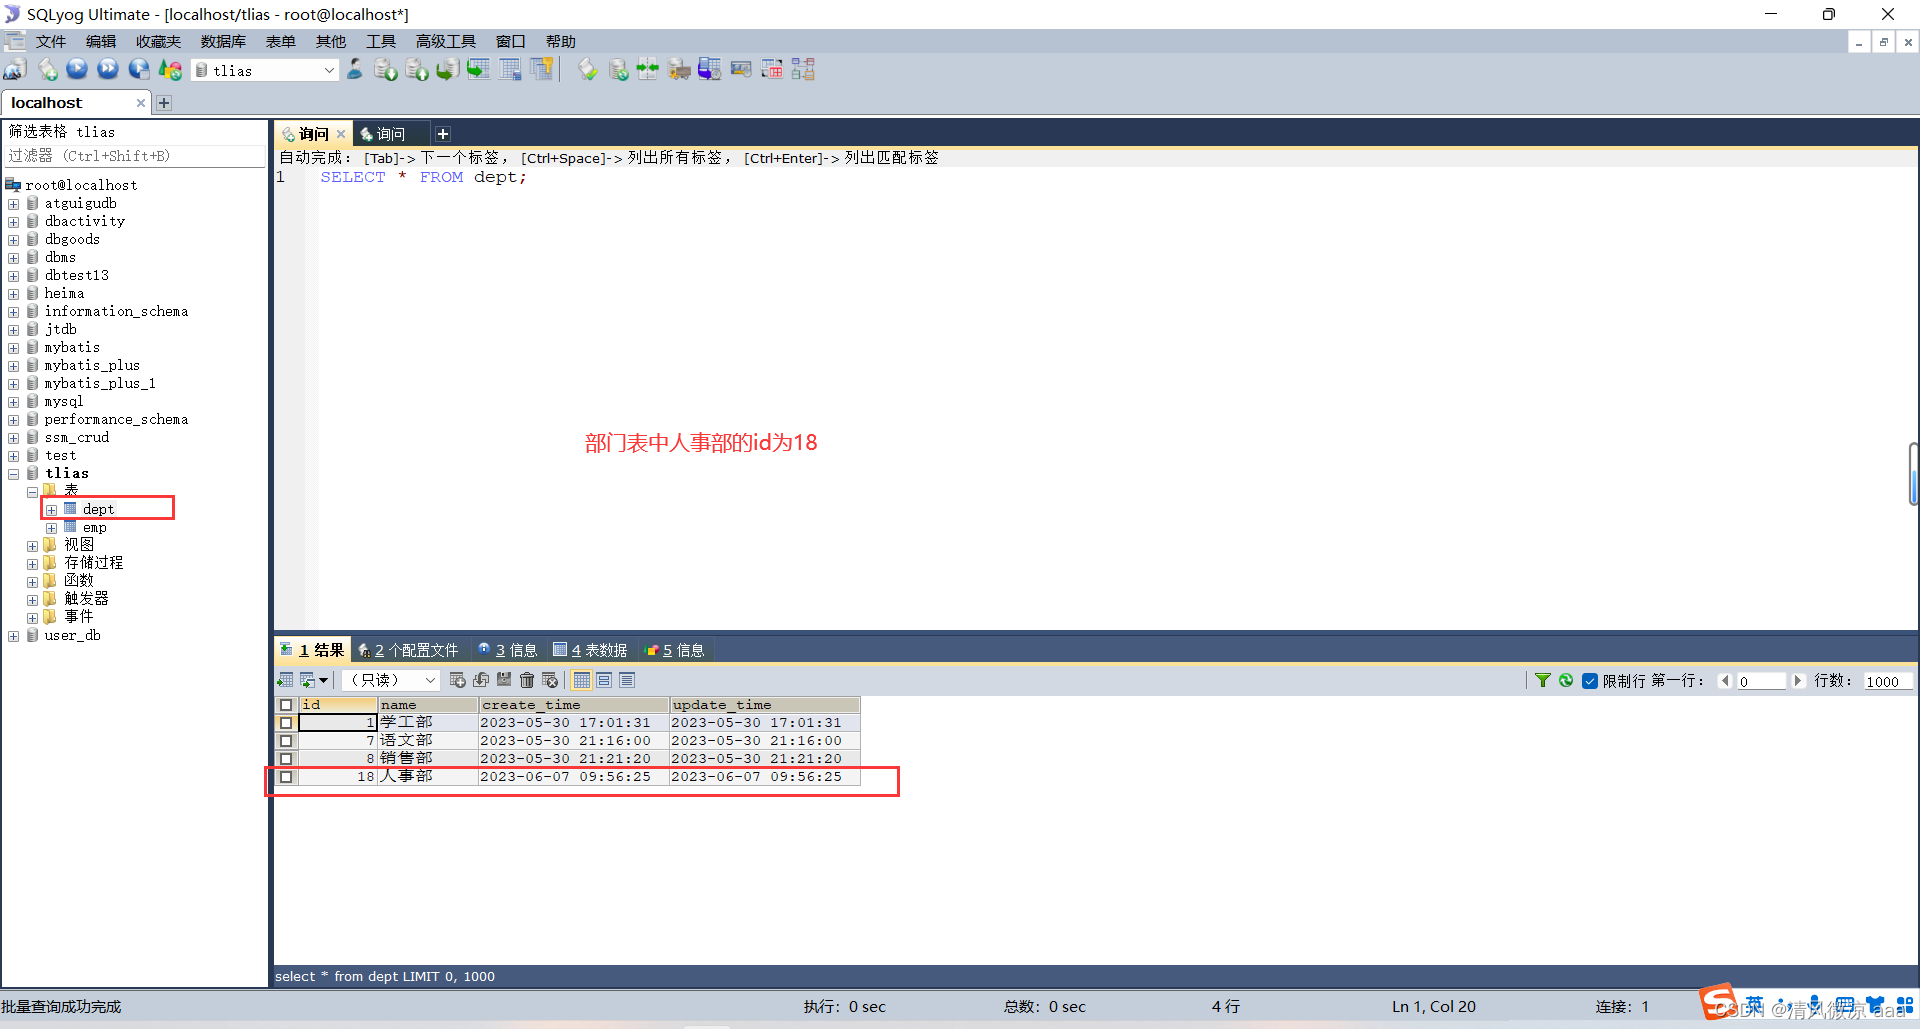
Task: Open the 数据库 menu
Action: coord(223,41)
